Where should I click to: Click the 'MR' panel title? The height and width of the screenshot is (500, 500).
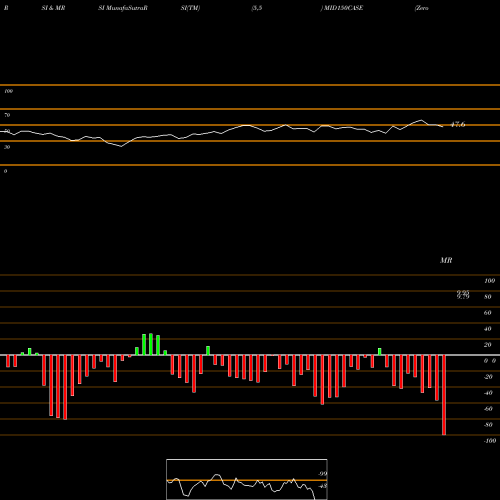click(446, 260)
